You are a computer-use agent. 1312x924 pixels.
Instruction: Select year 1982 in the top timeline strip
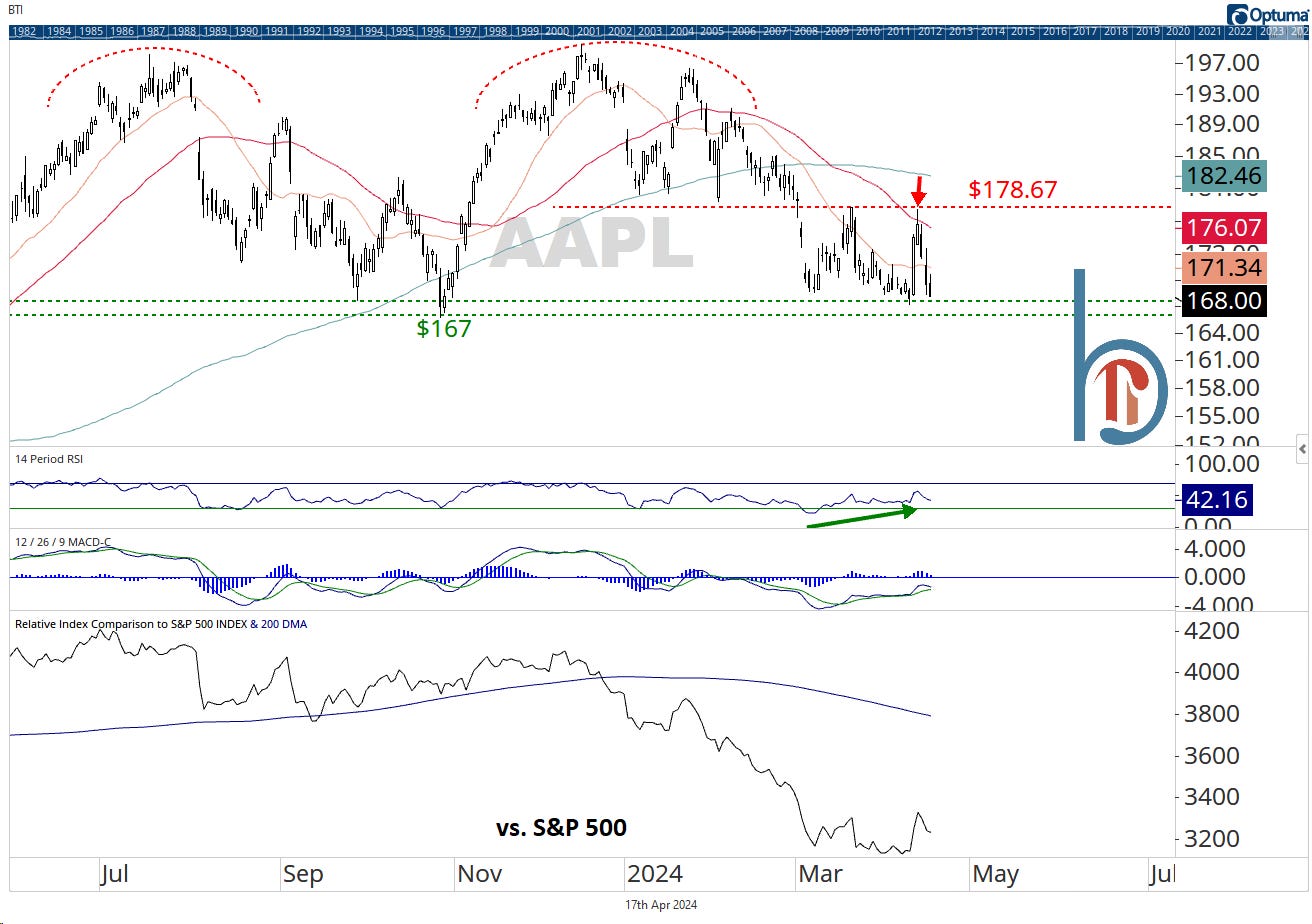25,32
